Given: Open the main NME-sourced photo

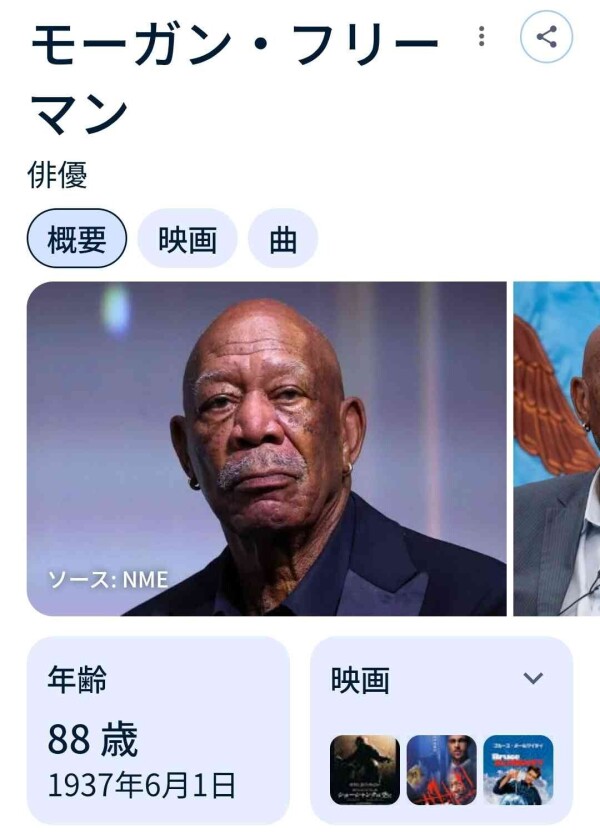Looking at the screenshot, I should click(267, 448).
